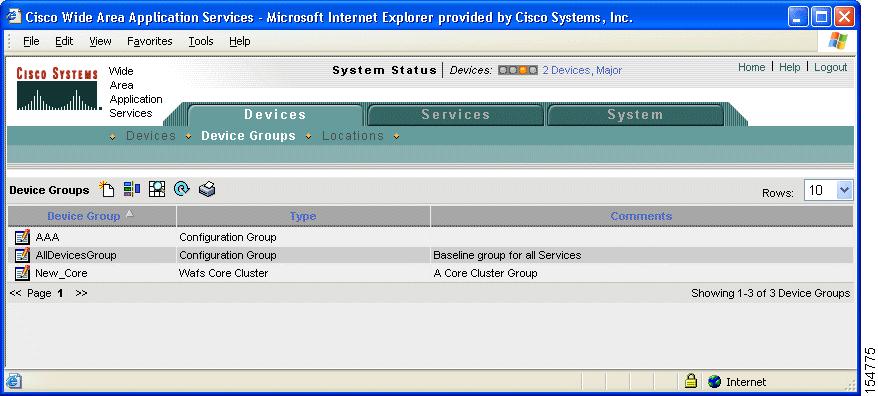Sort by the Device Group column header
The image size is (878, 396).
point(83,216)
